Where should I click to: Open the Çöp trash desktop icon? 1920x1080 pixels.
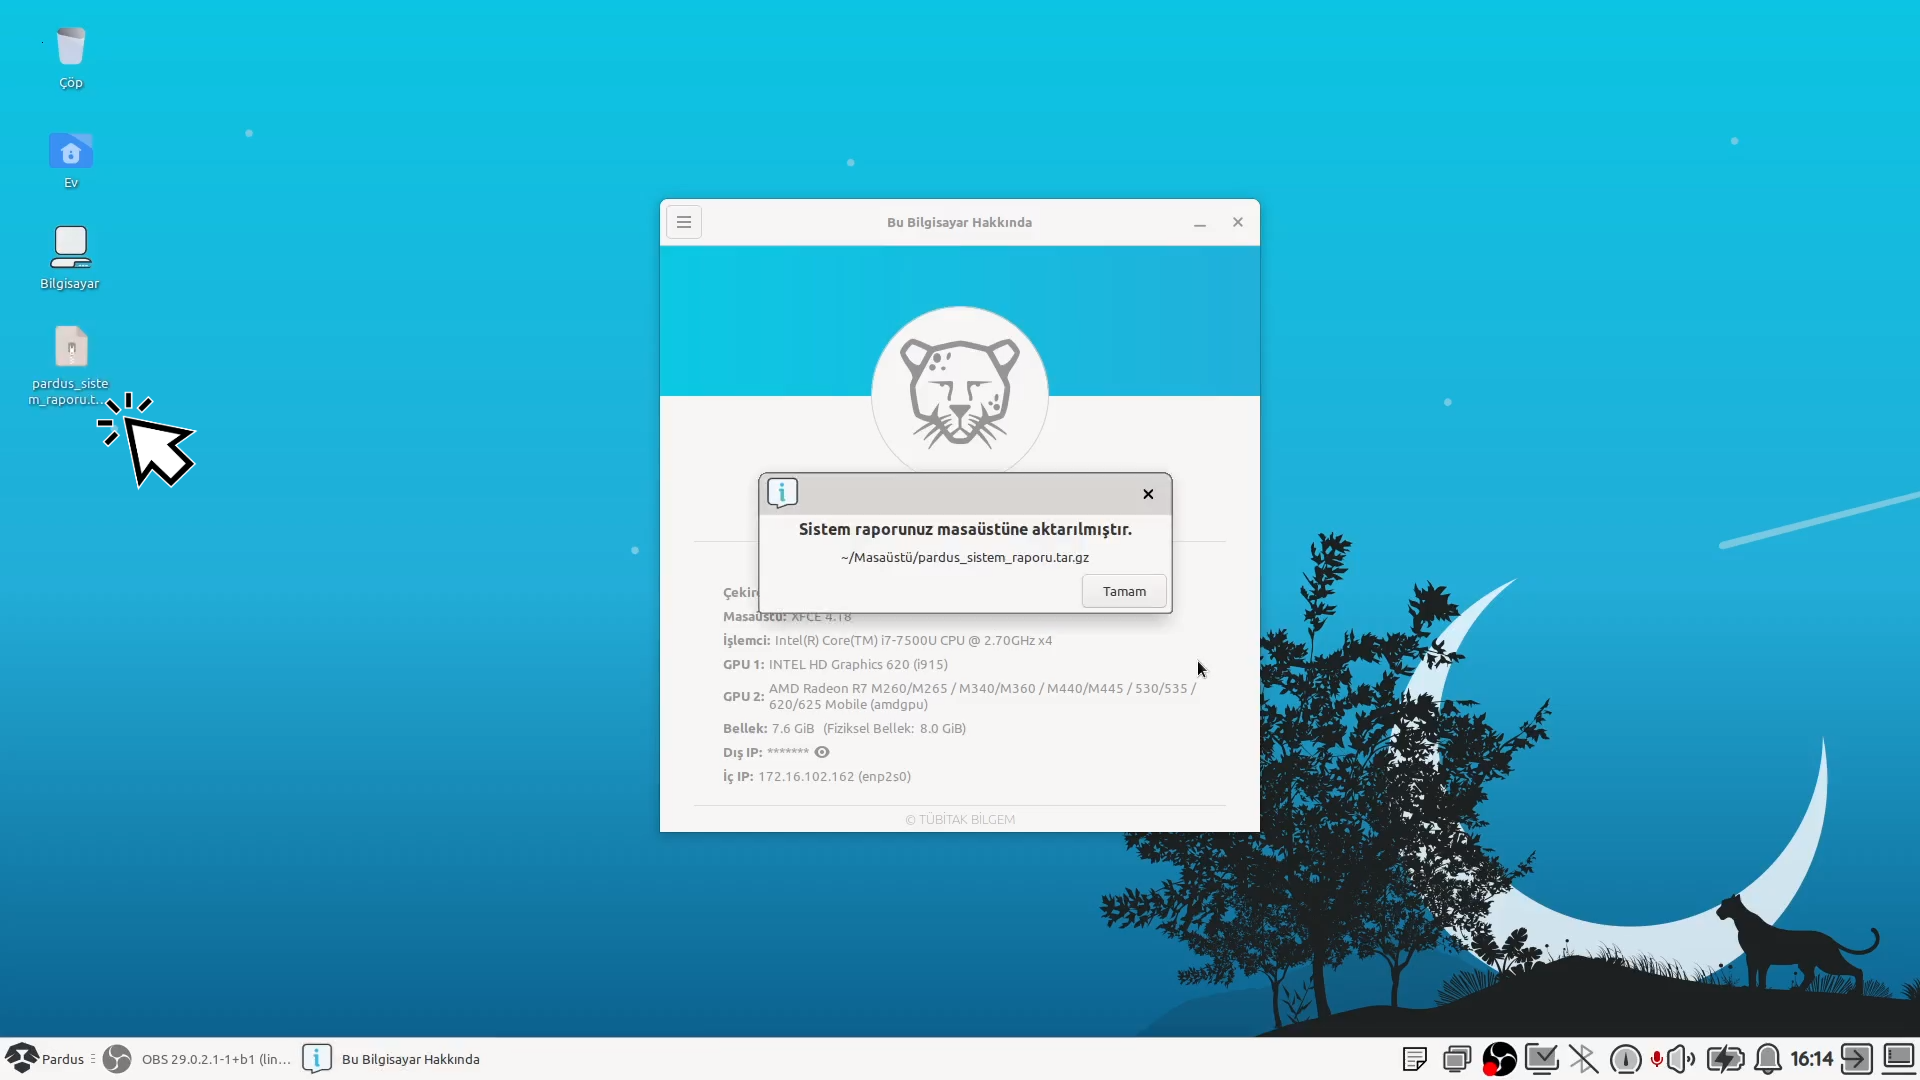point(71,48)
